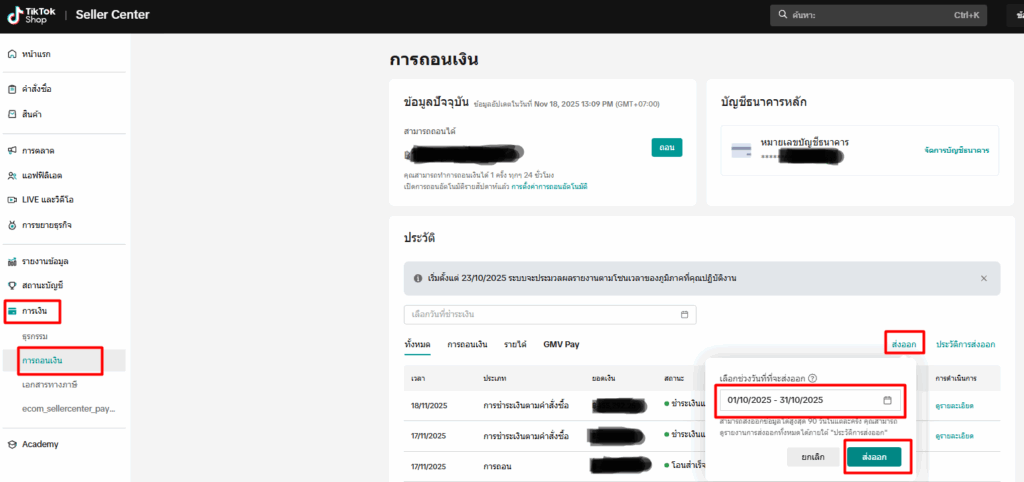Click the ถอน withdraw button
The image size is (1024, 482).
point(667,148)
